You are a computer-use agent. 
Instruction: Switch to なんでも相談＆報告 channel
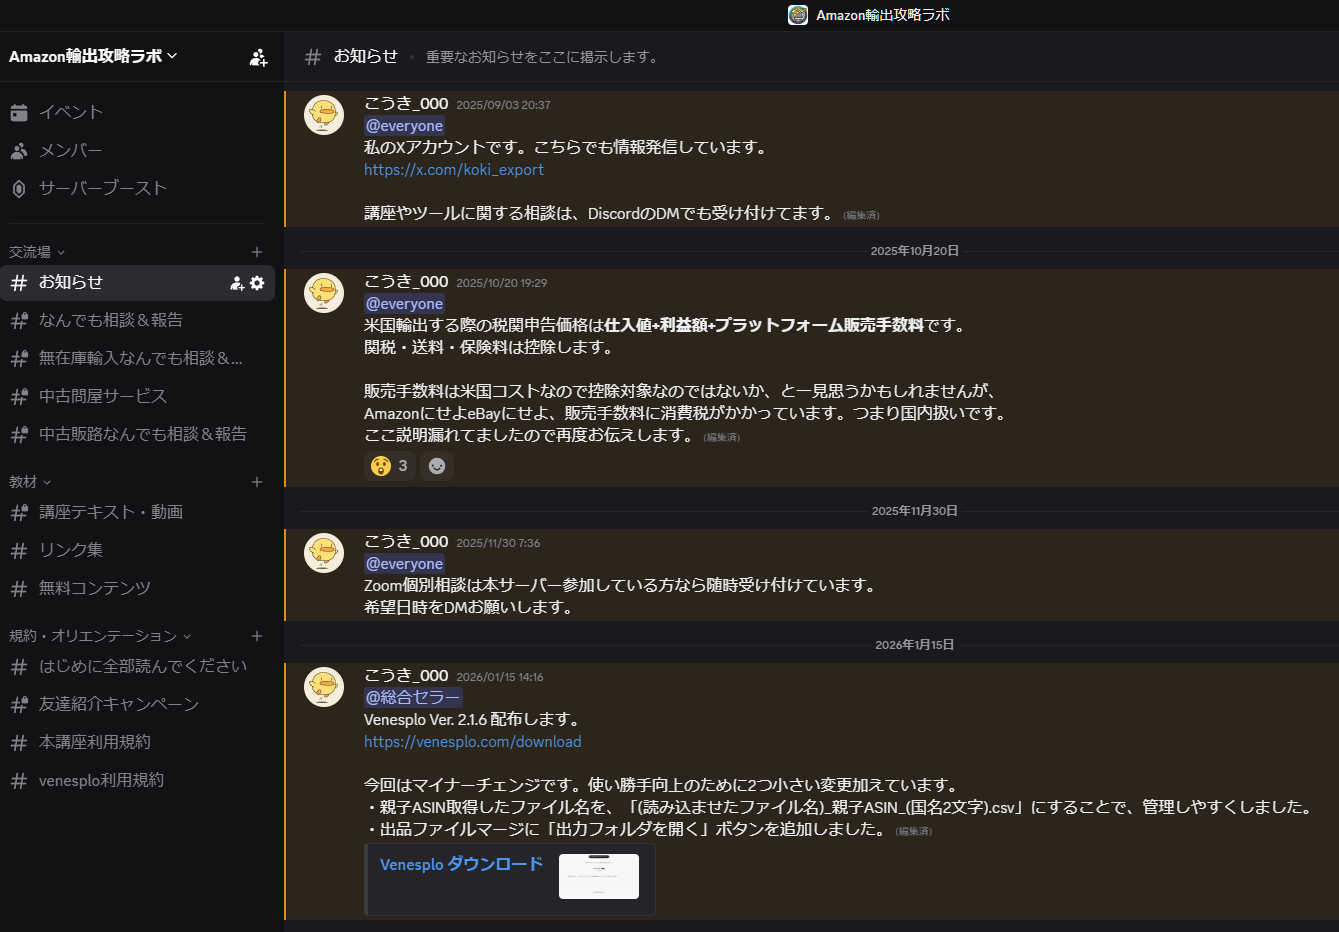tap(111, 320)
